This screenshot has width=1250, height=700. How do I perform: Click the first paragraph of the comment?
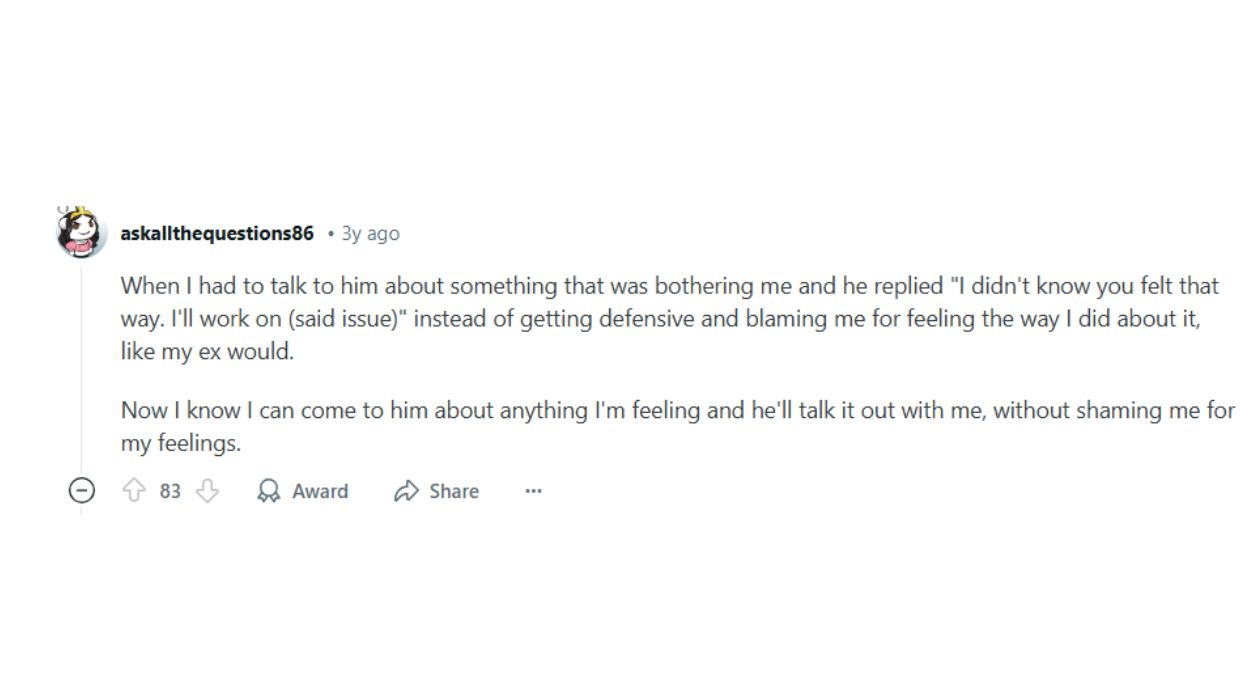[x=670, y=319]
